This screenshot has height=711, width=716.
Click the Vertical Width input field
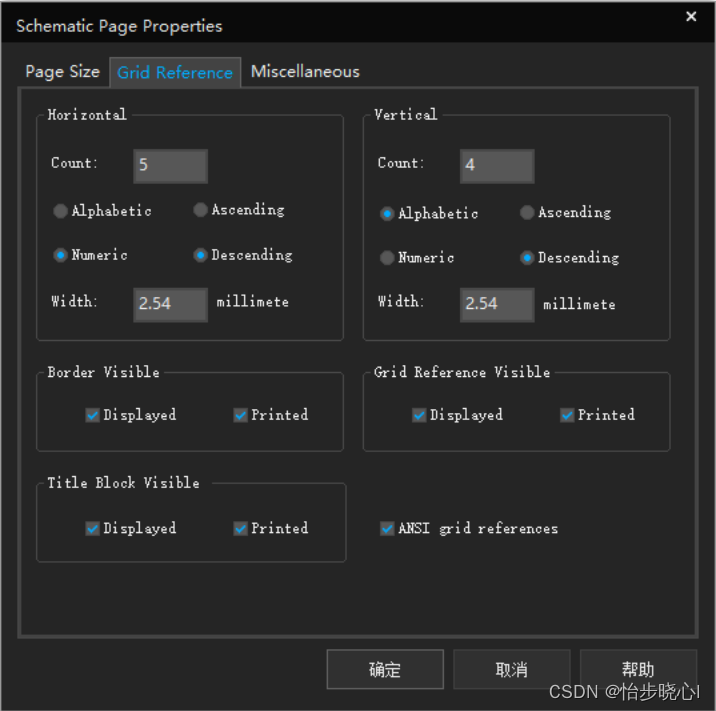(496, 303)
